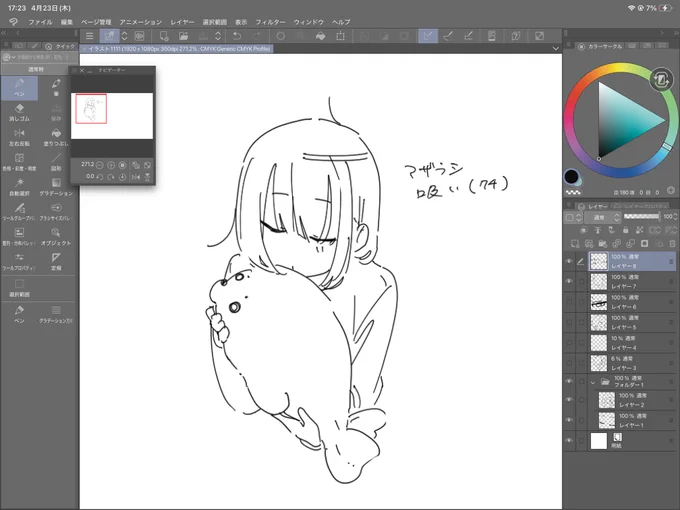680x510 pixels.
Task: Zoom out in the Navigator panel
Action: pyautogui.click(x=100, y=165)
